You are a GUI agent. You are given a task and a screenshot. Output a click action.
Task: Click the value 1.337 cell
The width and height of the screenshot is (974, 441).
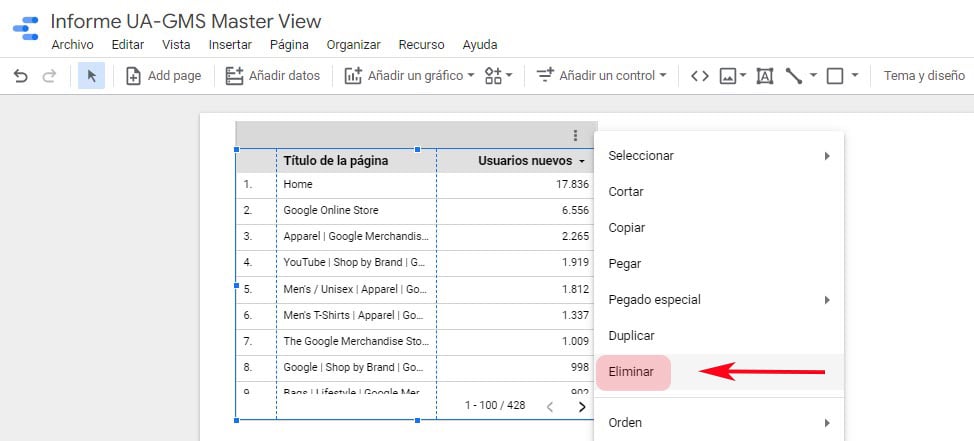pos(575,316)
